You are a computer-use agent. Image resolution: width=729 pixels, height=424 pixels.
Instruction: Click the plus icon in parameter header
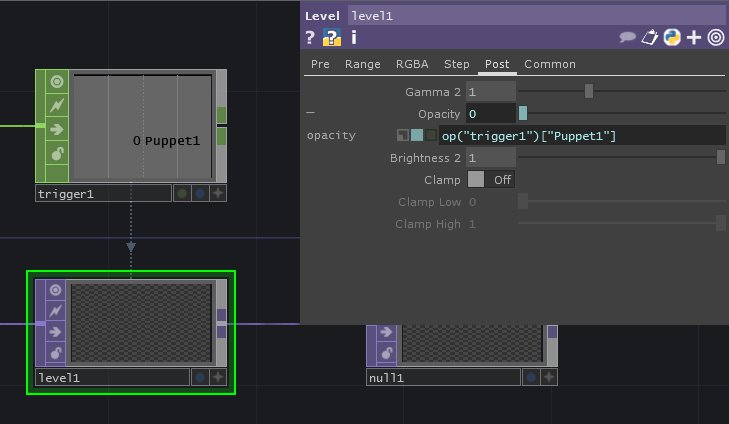click(694, 38)
